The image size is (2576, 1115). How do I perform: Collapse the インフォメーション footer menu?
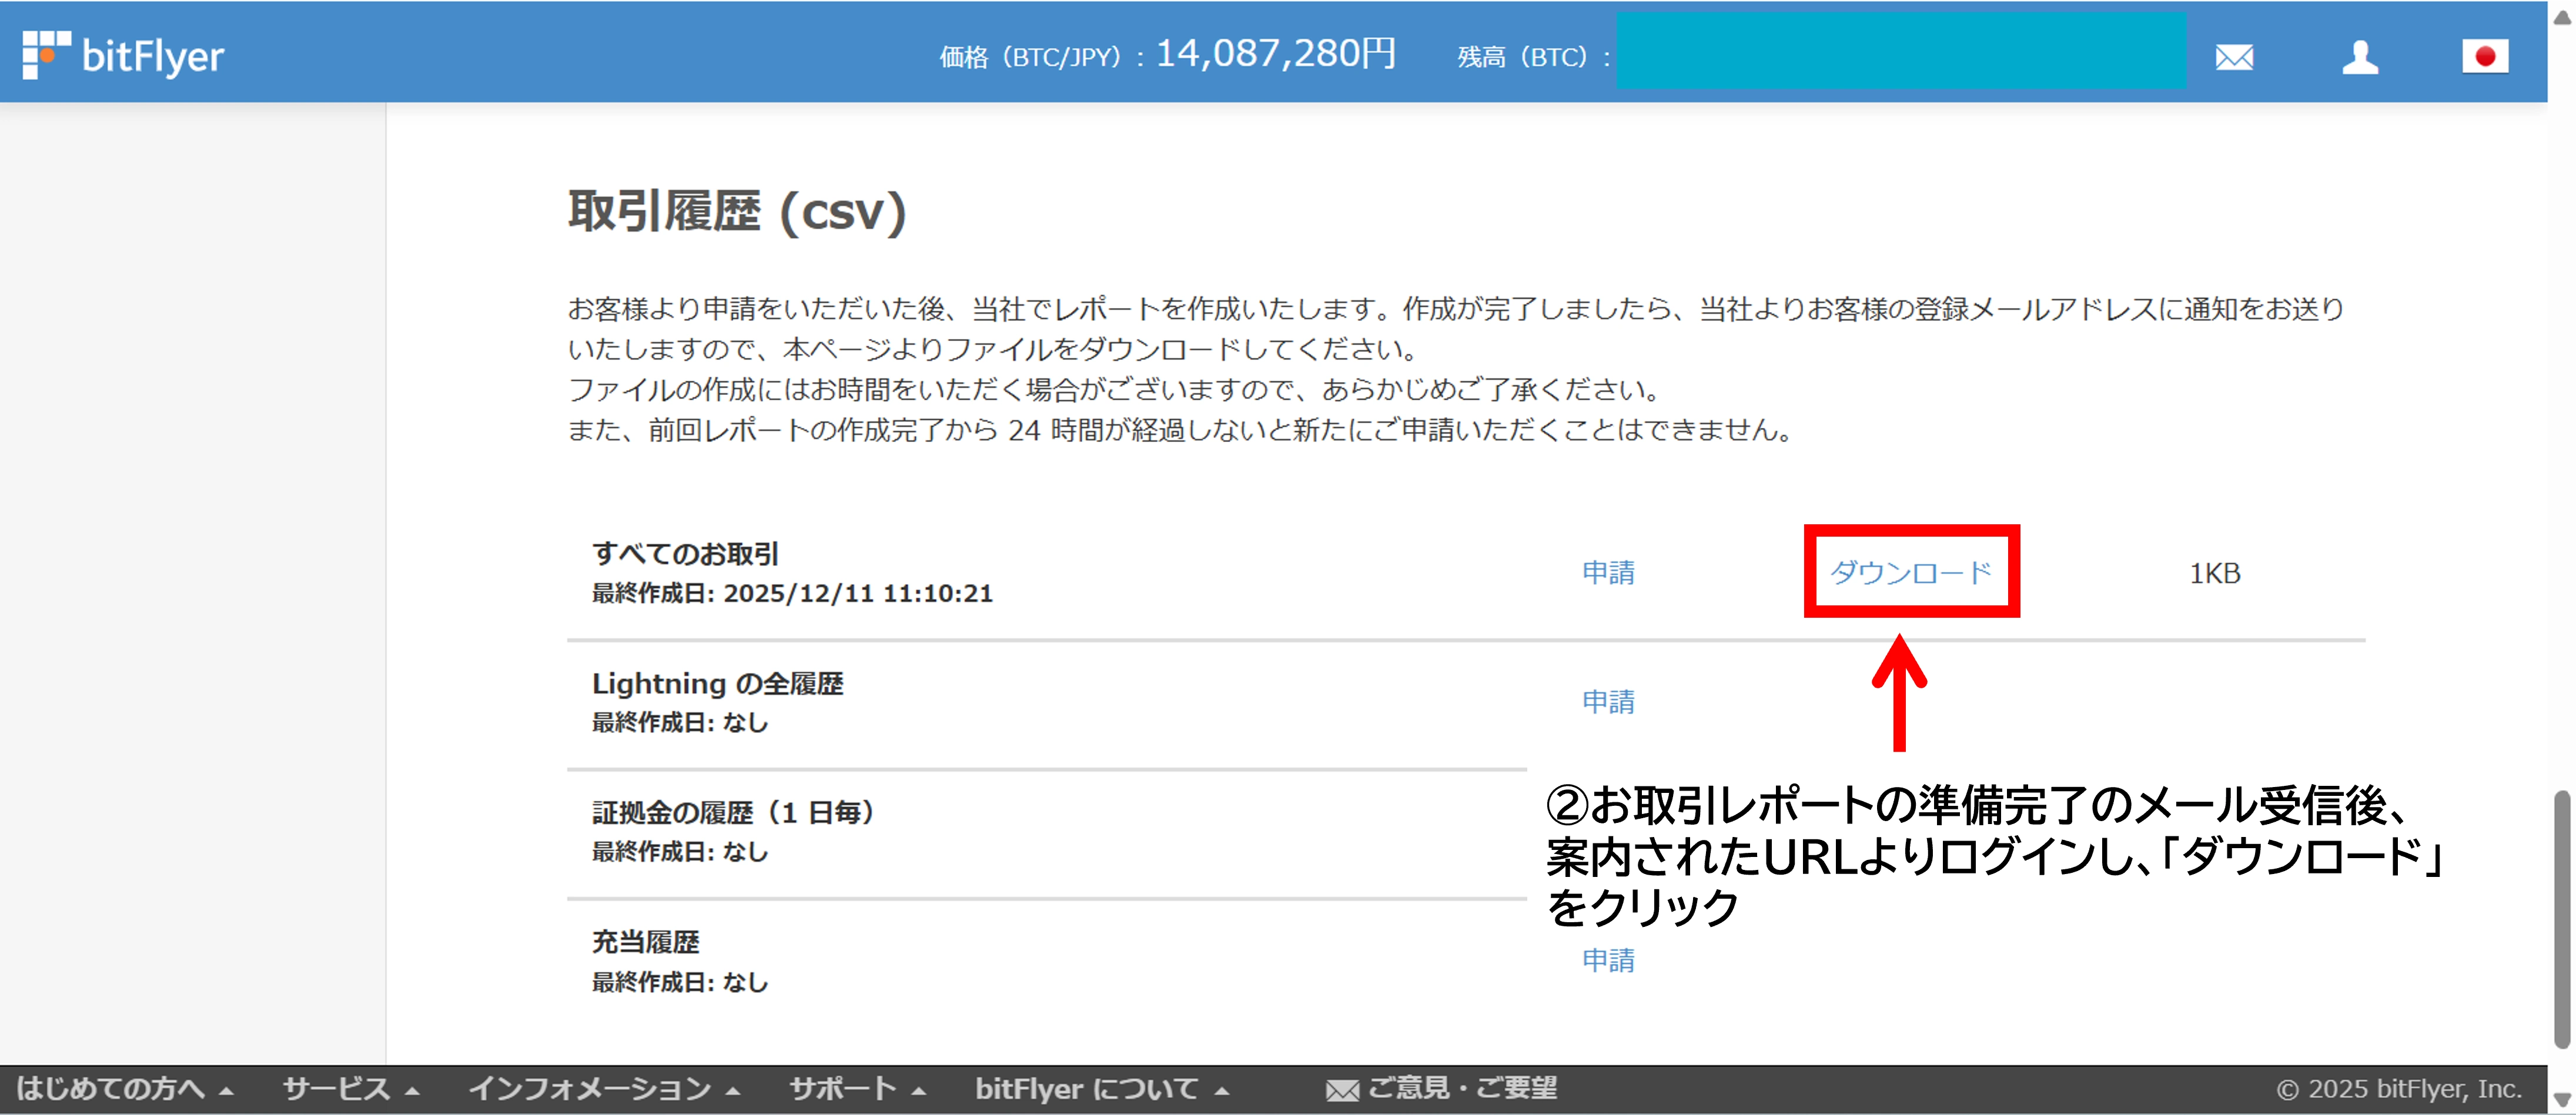point(603,1089)
